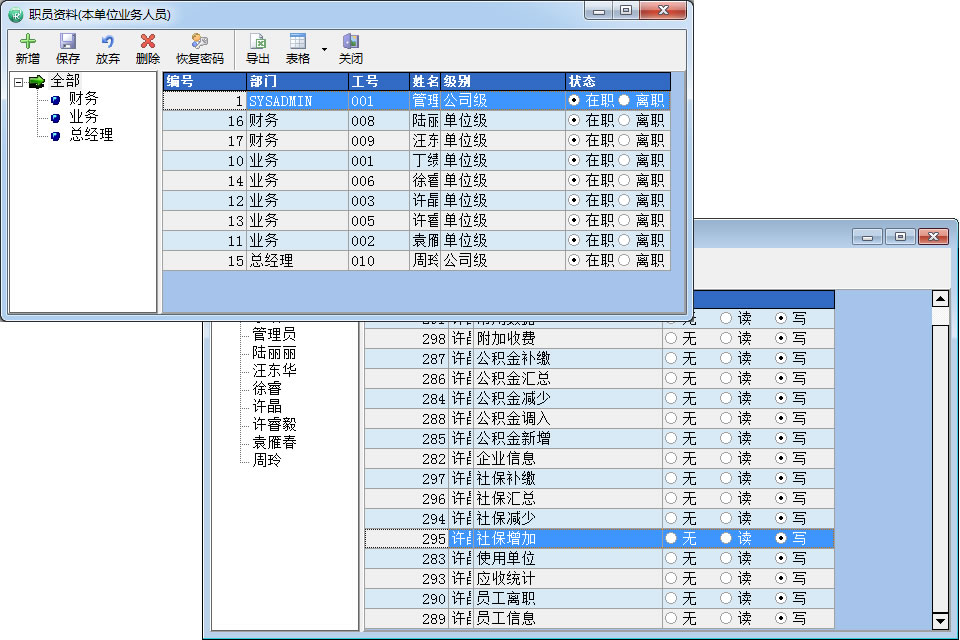The width and height of the screenshot is (960, 640).
Task: Select 财务 department in the tree
Action: pyautogui.click(x=84, y=99)
